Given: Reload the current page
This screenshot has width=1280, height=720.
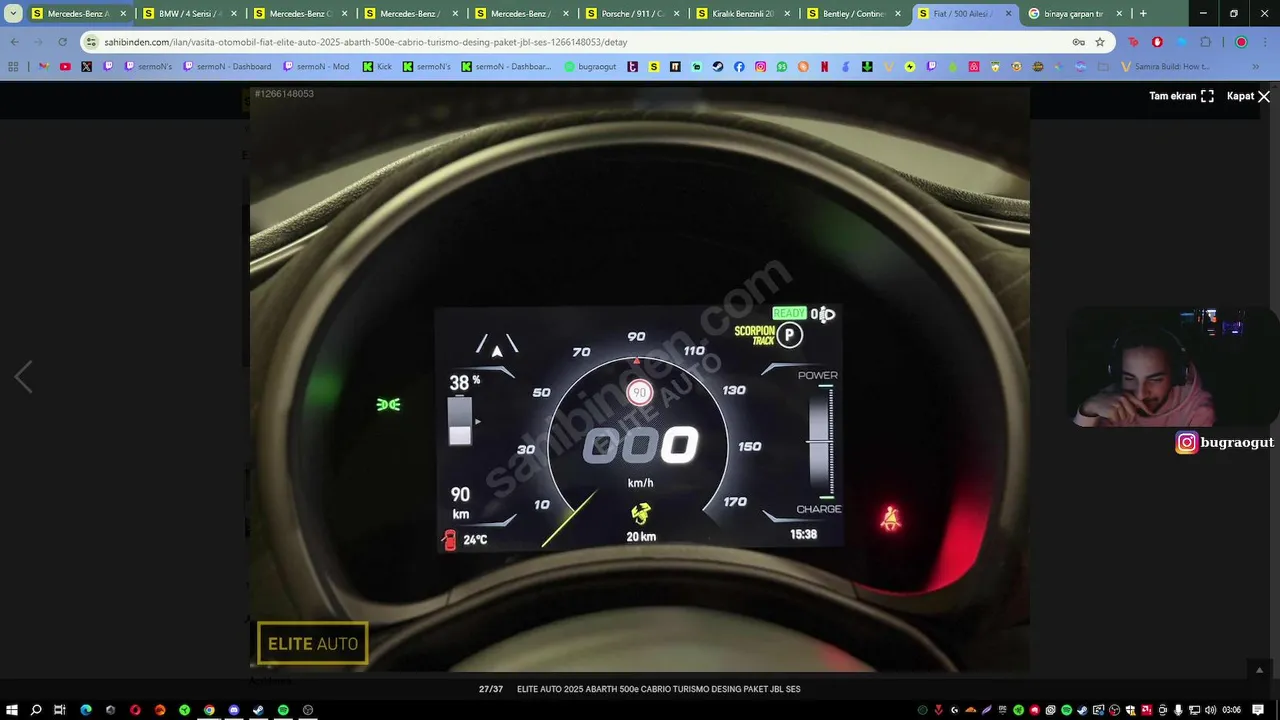Looking at the screenshot, I should click(x=62, y=42).
